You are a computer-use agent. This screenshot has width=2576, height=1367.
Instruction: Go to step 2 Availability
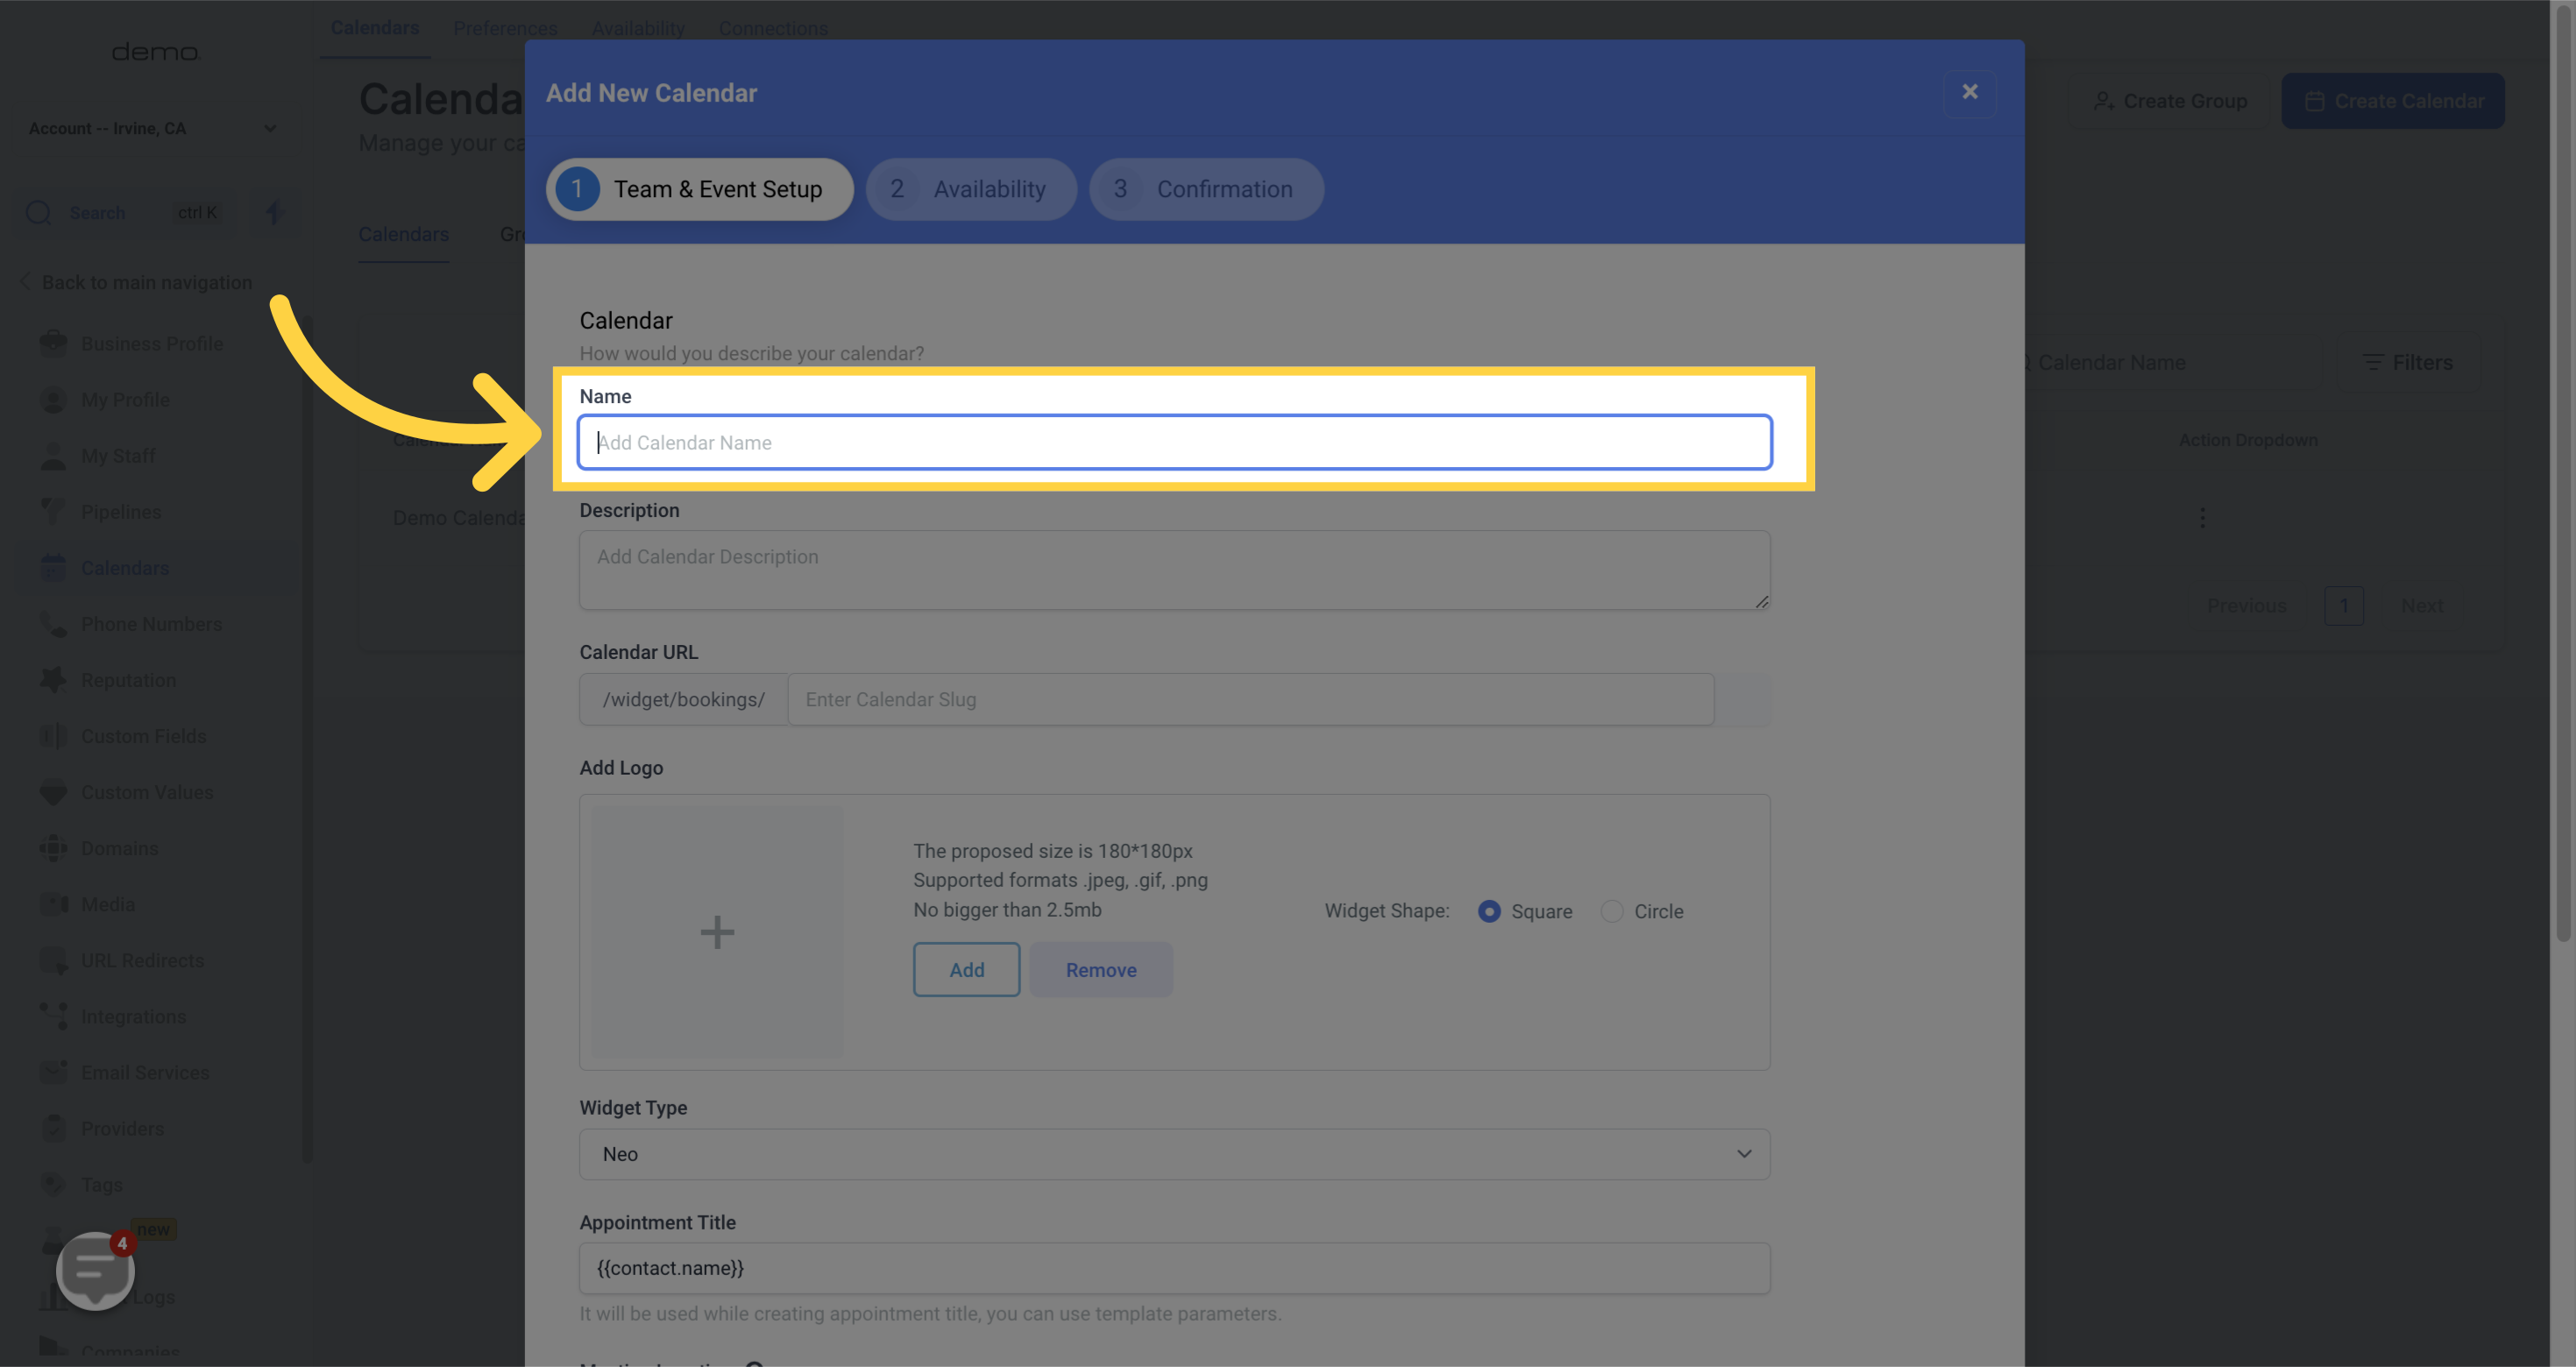click(x=970, y=189)
